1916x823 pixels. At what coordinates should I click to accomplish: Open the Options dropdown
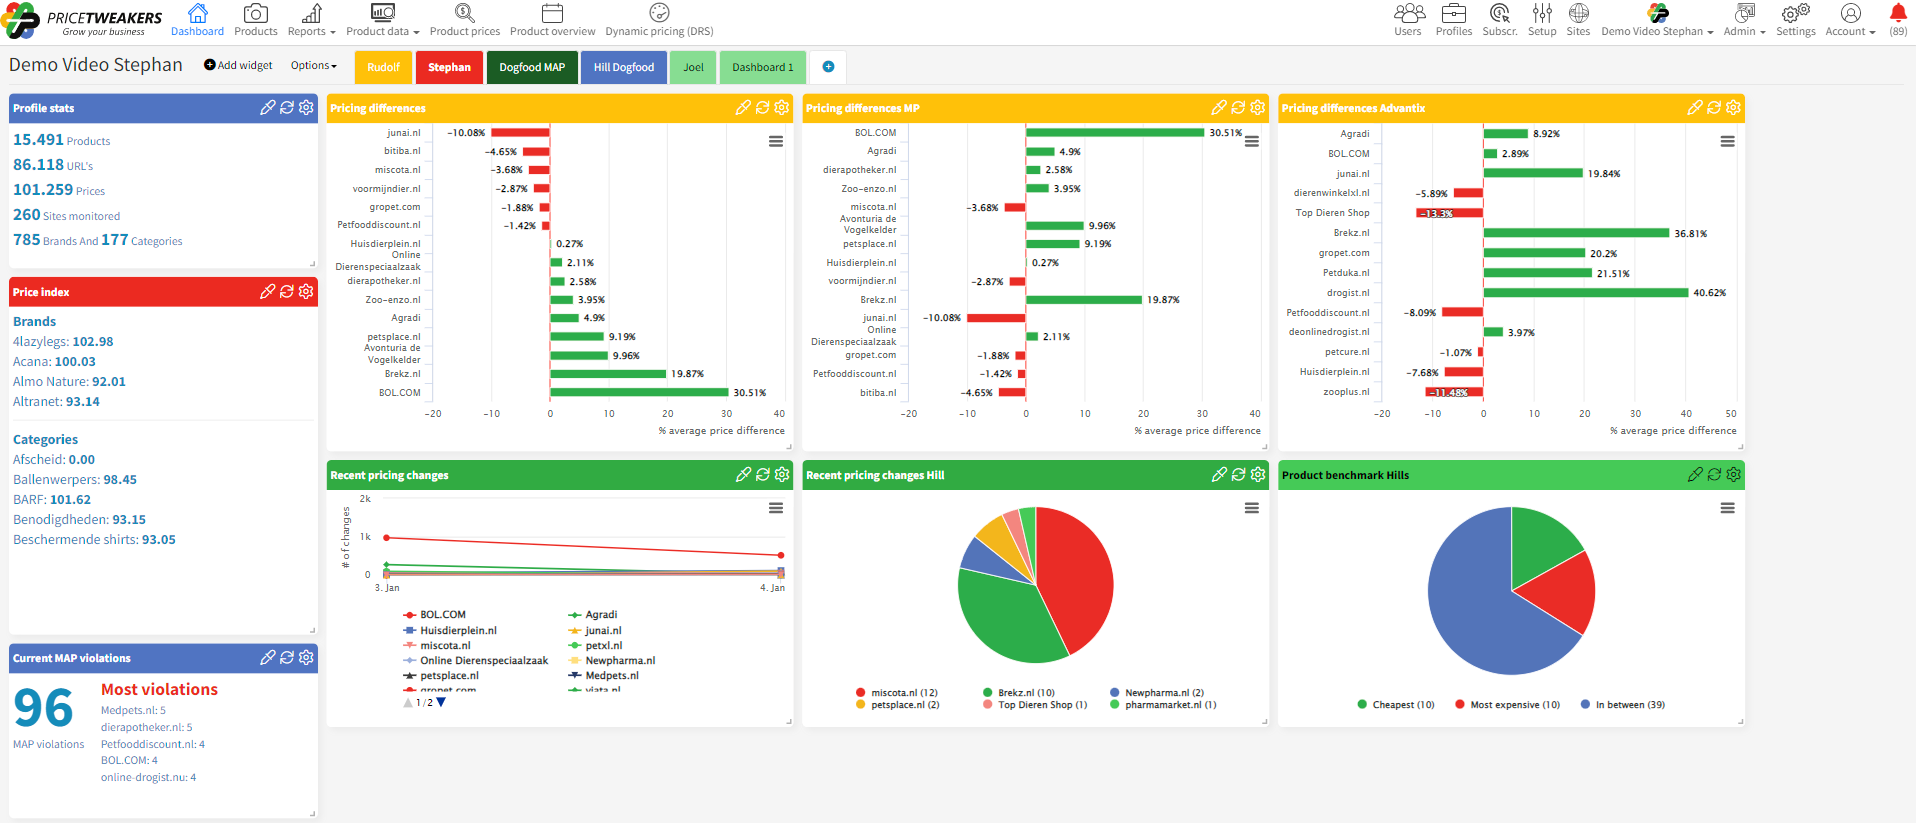tap(314, 66)
